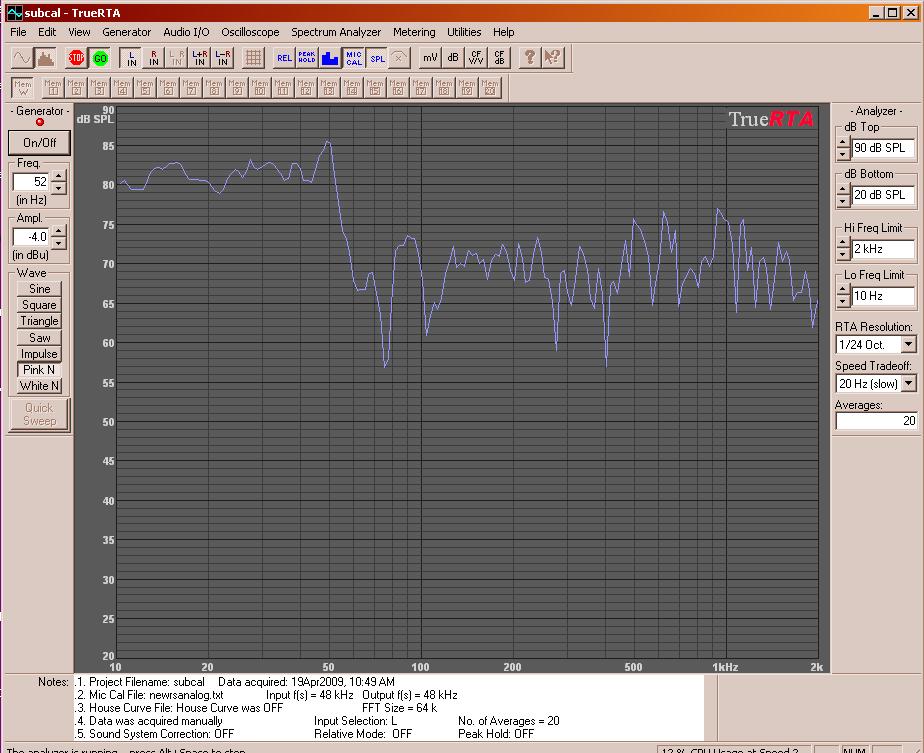Viewport: 924px width, 753px height.
Task: Click the mV units toolbar icon
Action: (x=430, y=58)
